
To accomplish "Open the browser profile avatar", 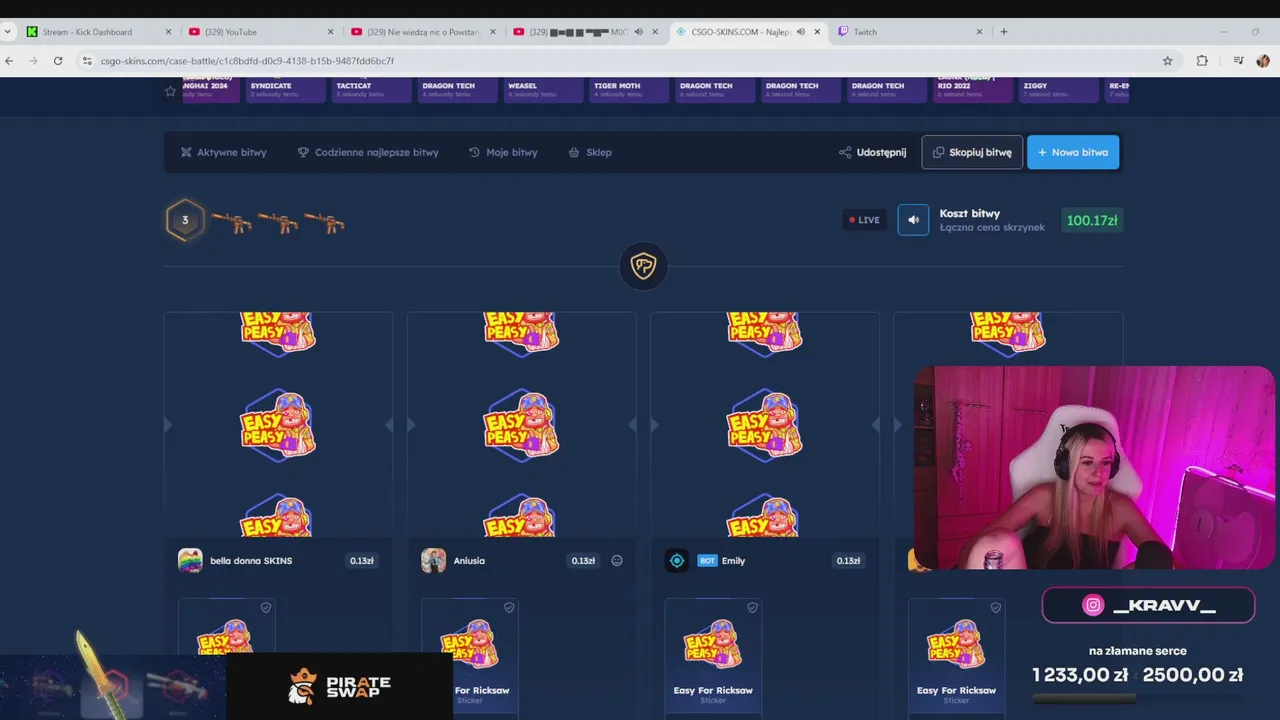I will pyautogui.click(x=1263, y=61).
